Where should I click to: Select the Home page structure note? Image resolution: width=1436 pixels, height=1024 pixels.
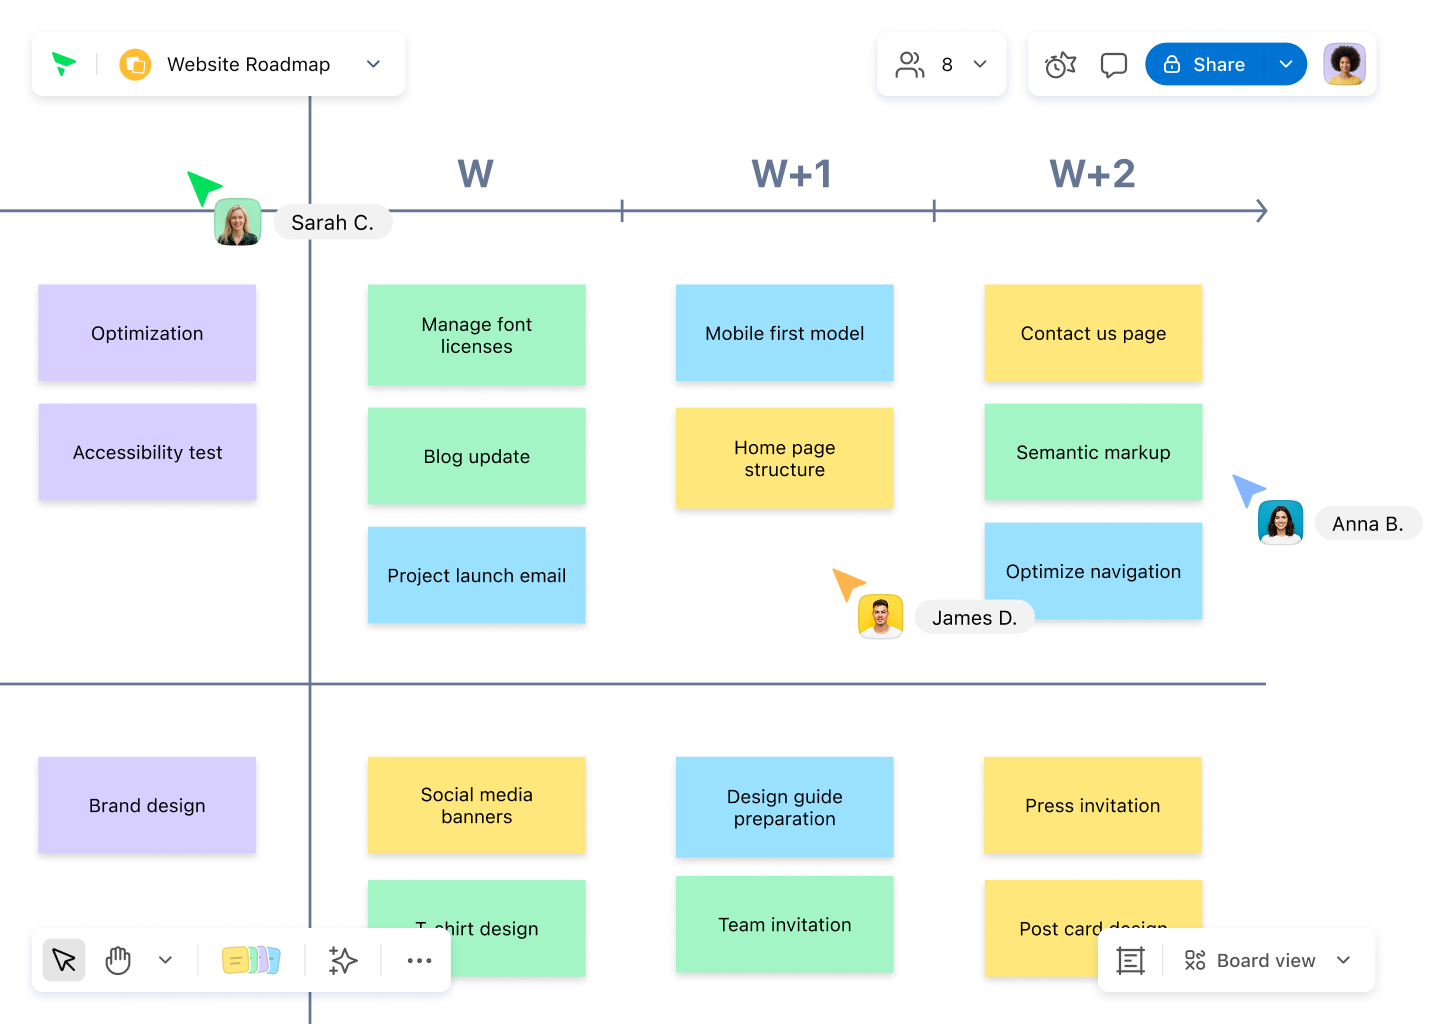[784, 458]
